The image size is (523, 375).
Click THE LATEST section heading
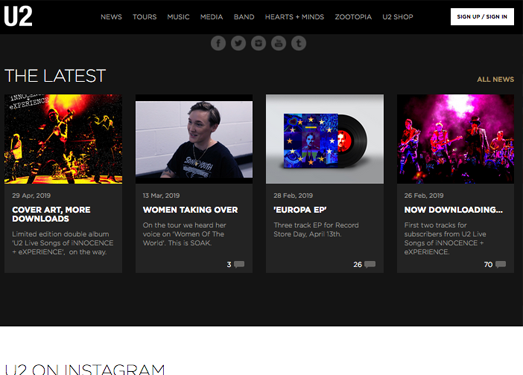click(55, 76)
